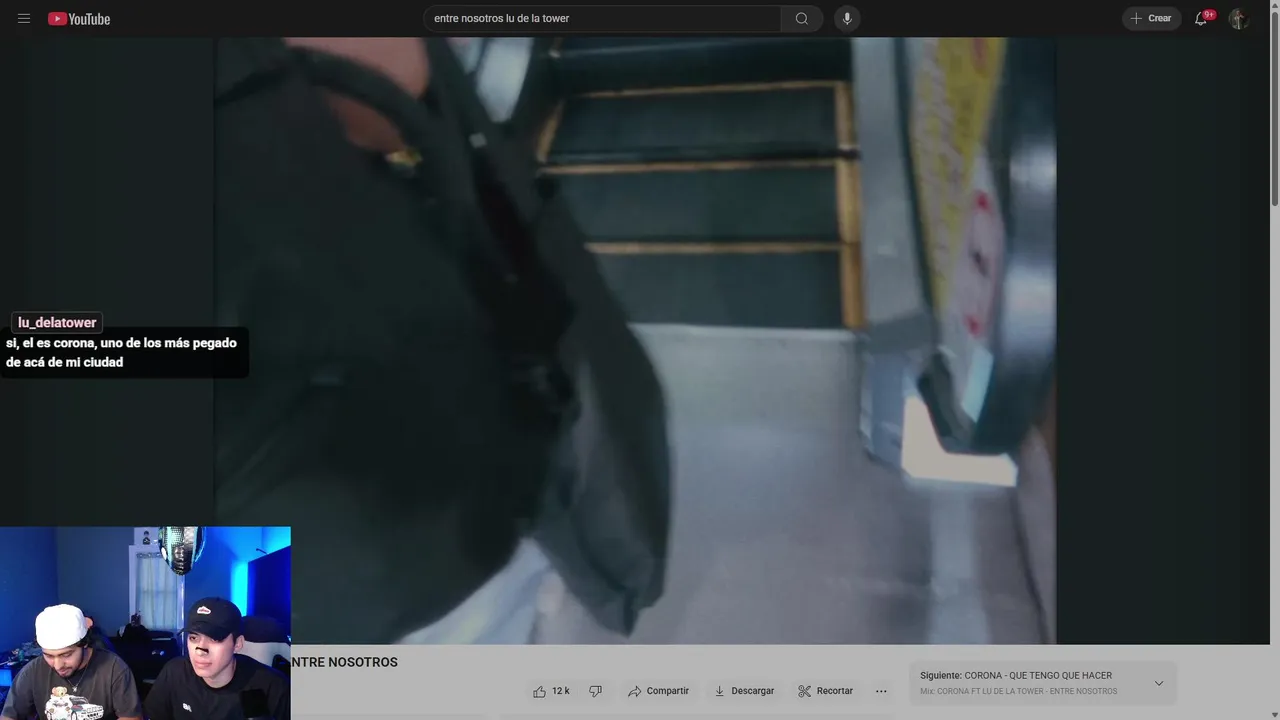
Task: Click the lu_delatower chat username label
Action: [x=57, y=322]
